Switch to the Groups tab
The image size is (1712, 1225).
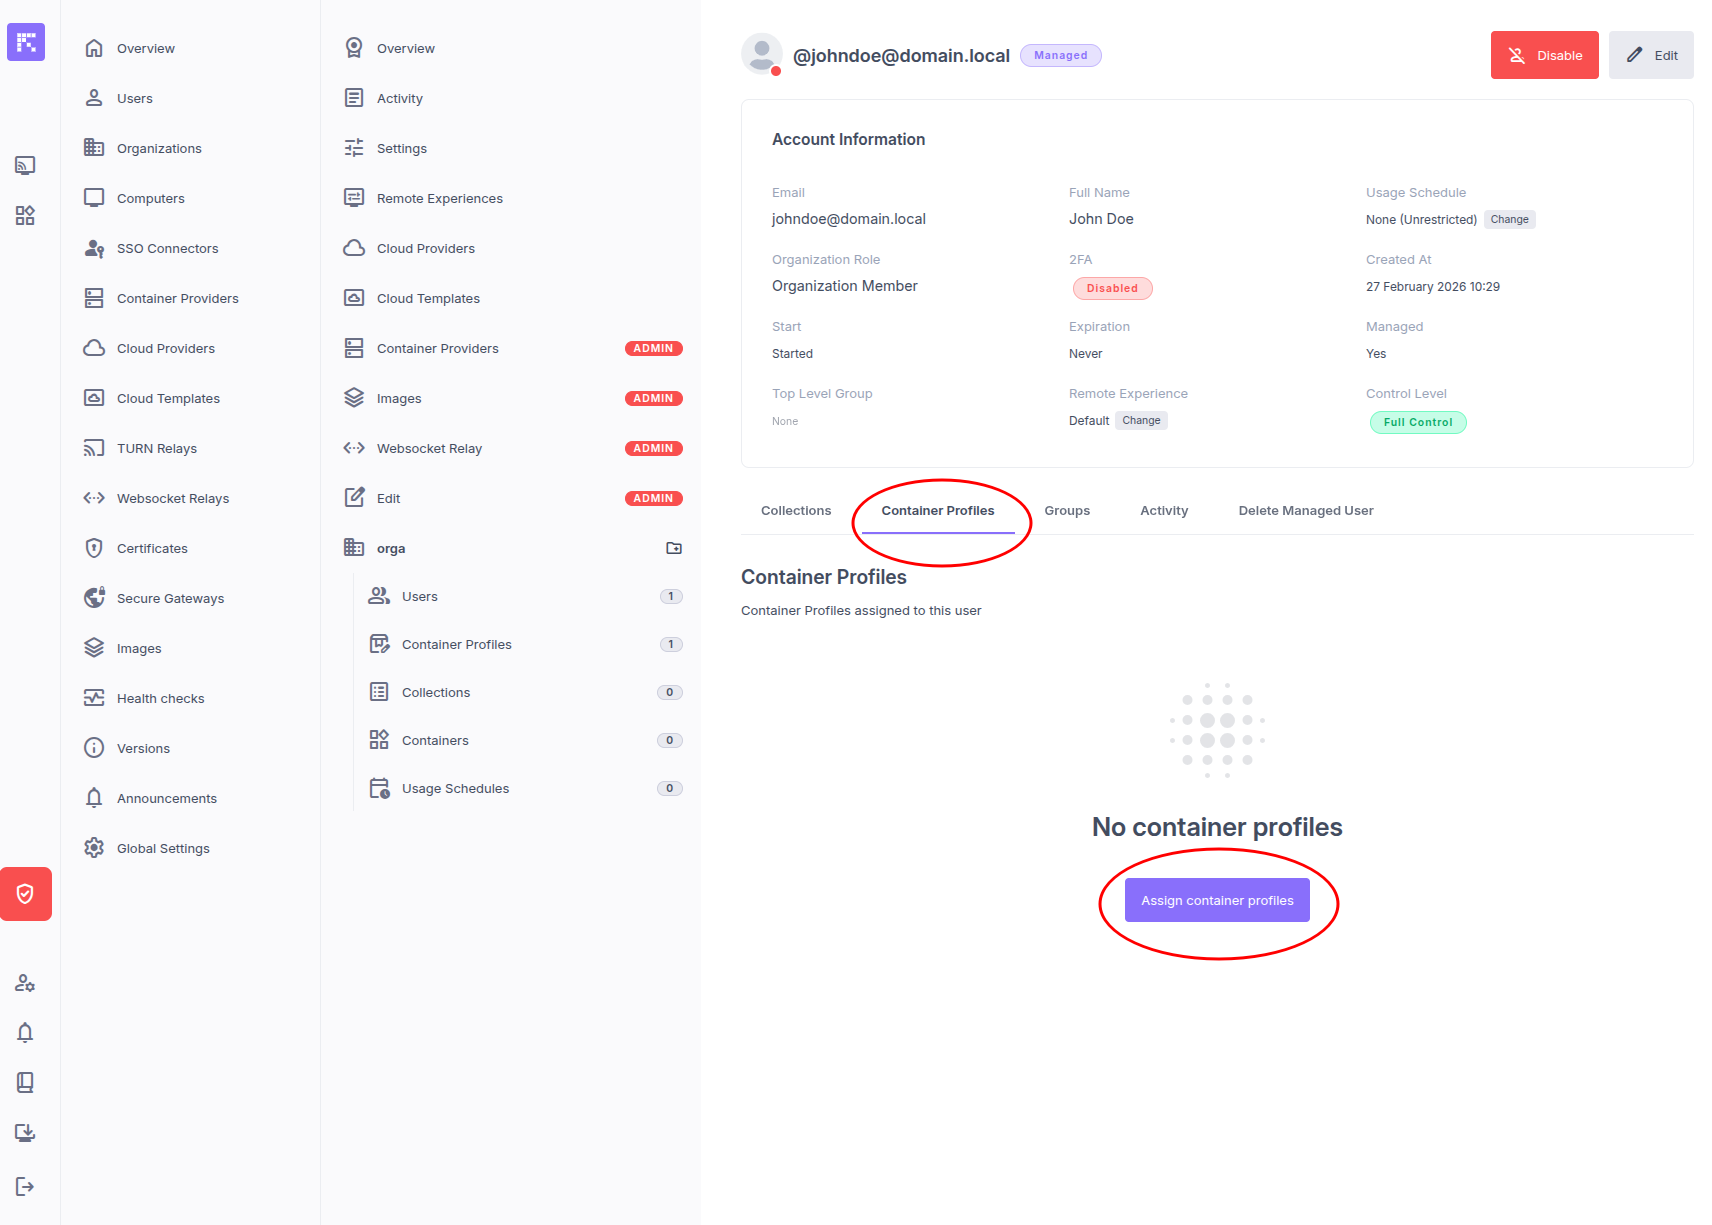[1067, 511]
